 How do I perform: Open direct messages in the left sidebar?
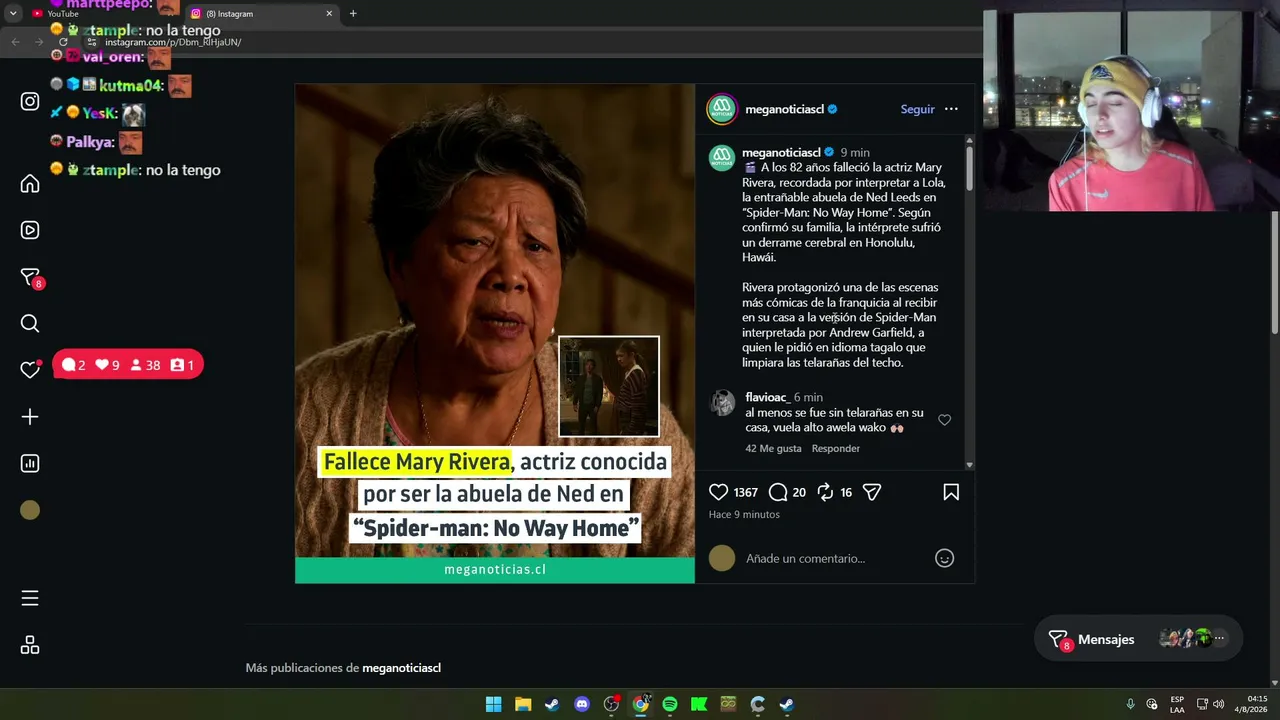pyautogui.click(x=30, y=277)
